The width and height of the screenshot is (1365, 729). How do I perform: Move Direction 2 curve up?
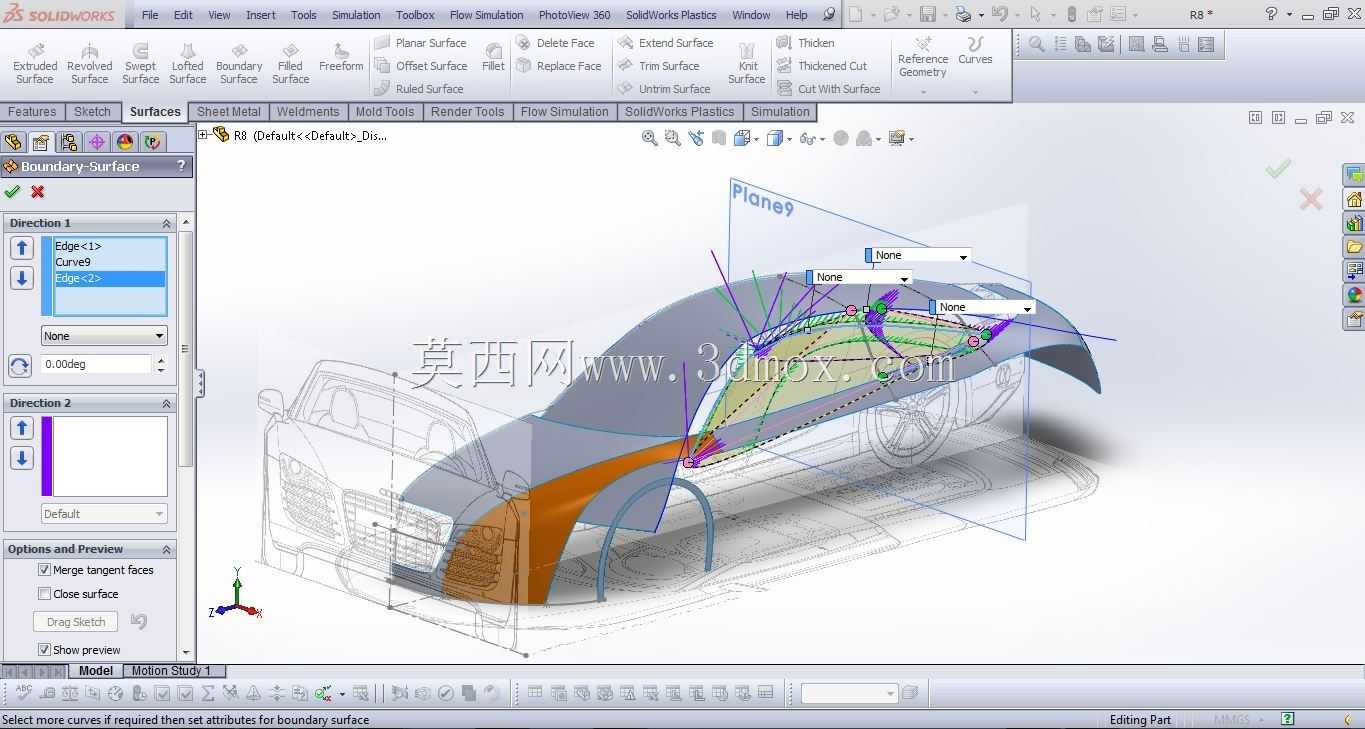pyautogui.click(x=22, y=428)
